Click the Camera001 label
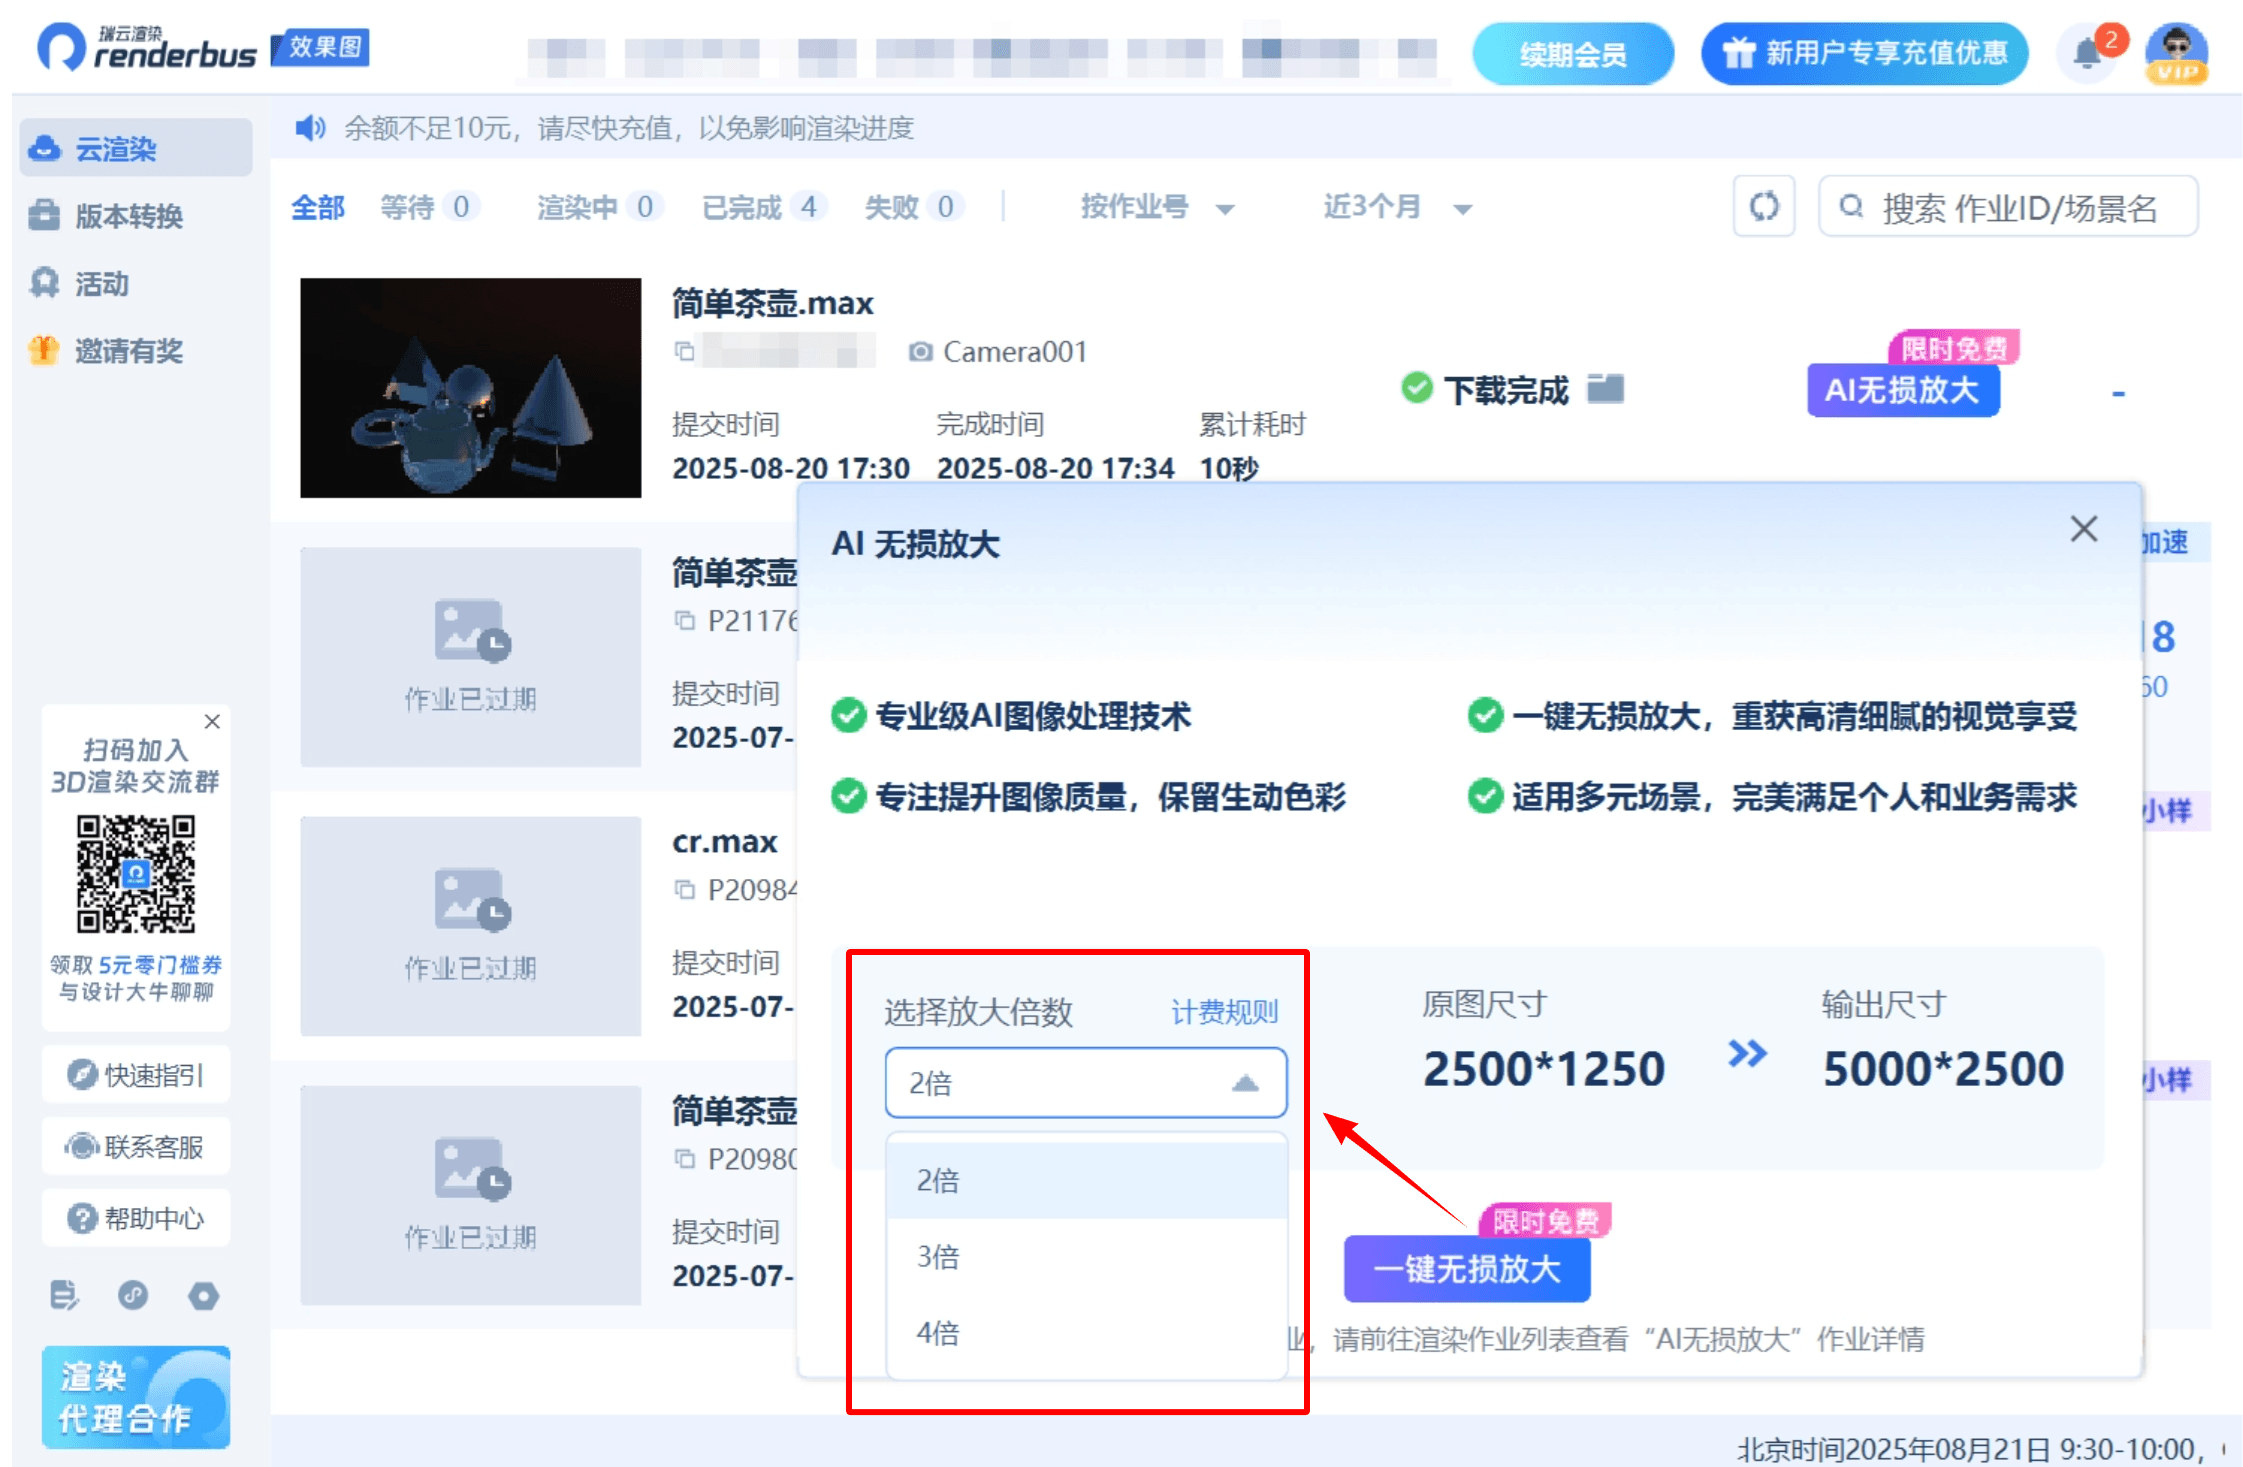Screen dimensions: 2243x1467 click(1014, 352)
